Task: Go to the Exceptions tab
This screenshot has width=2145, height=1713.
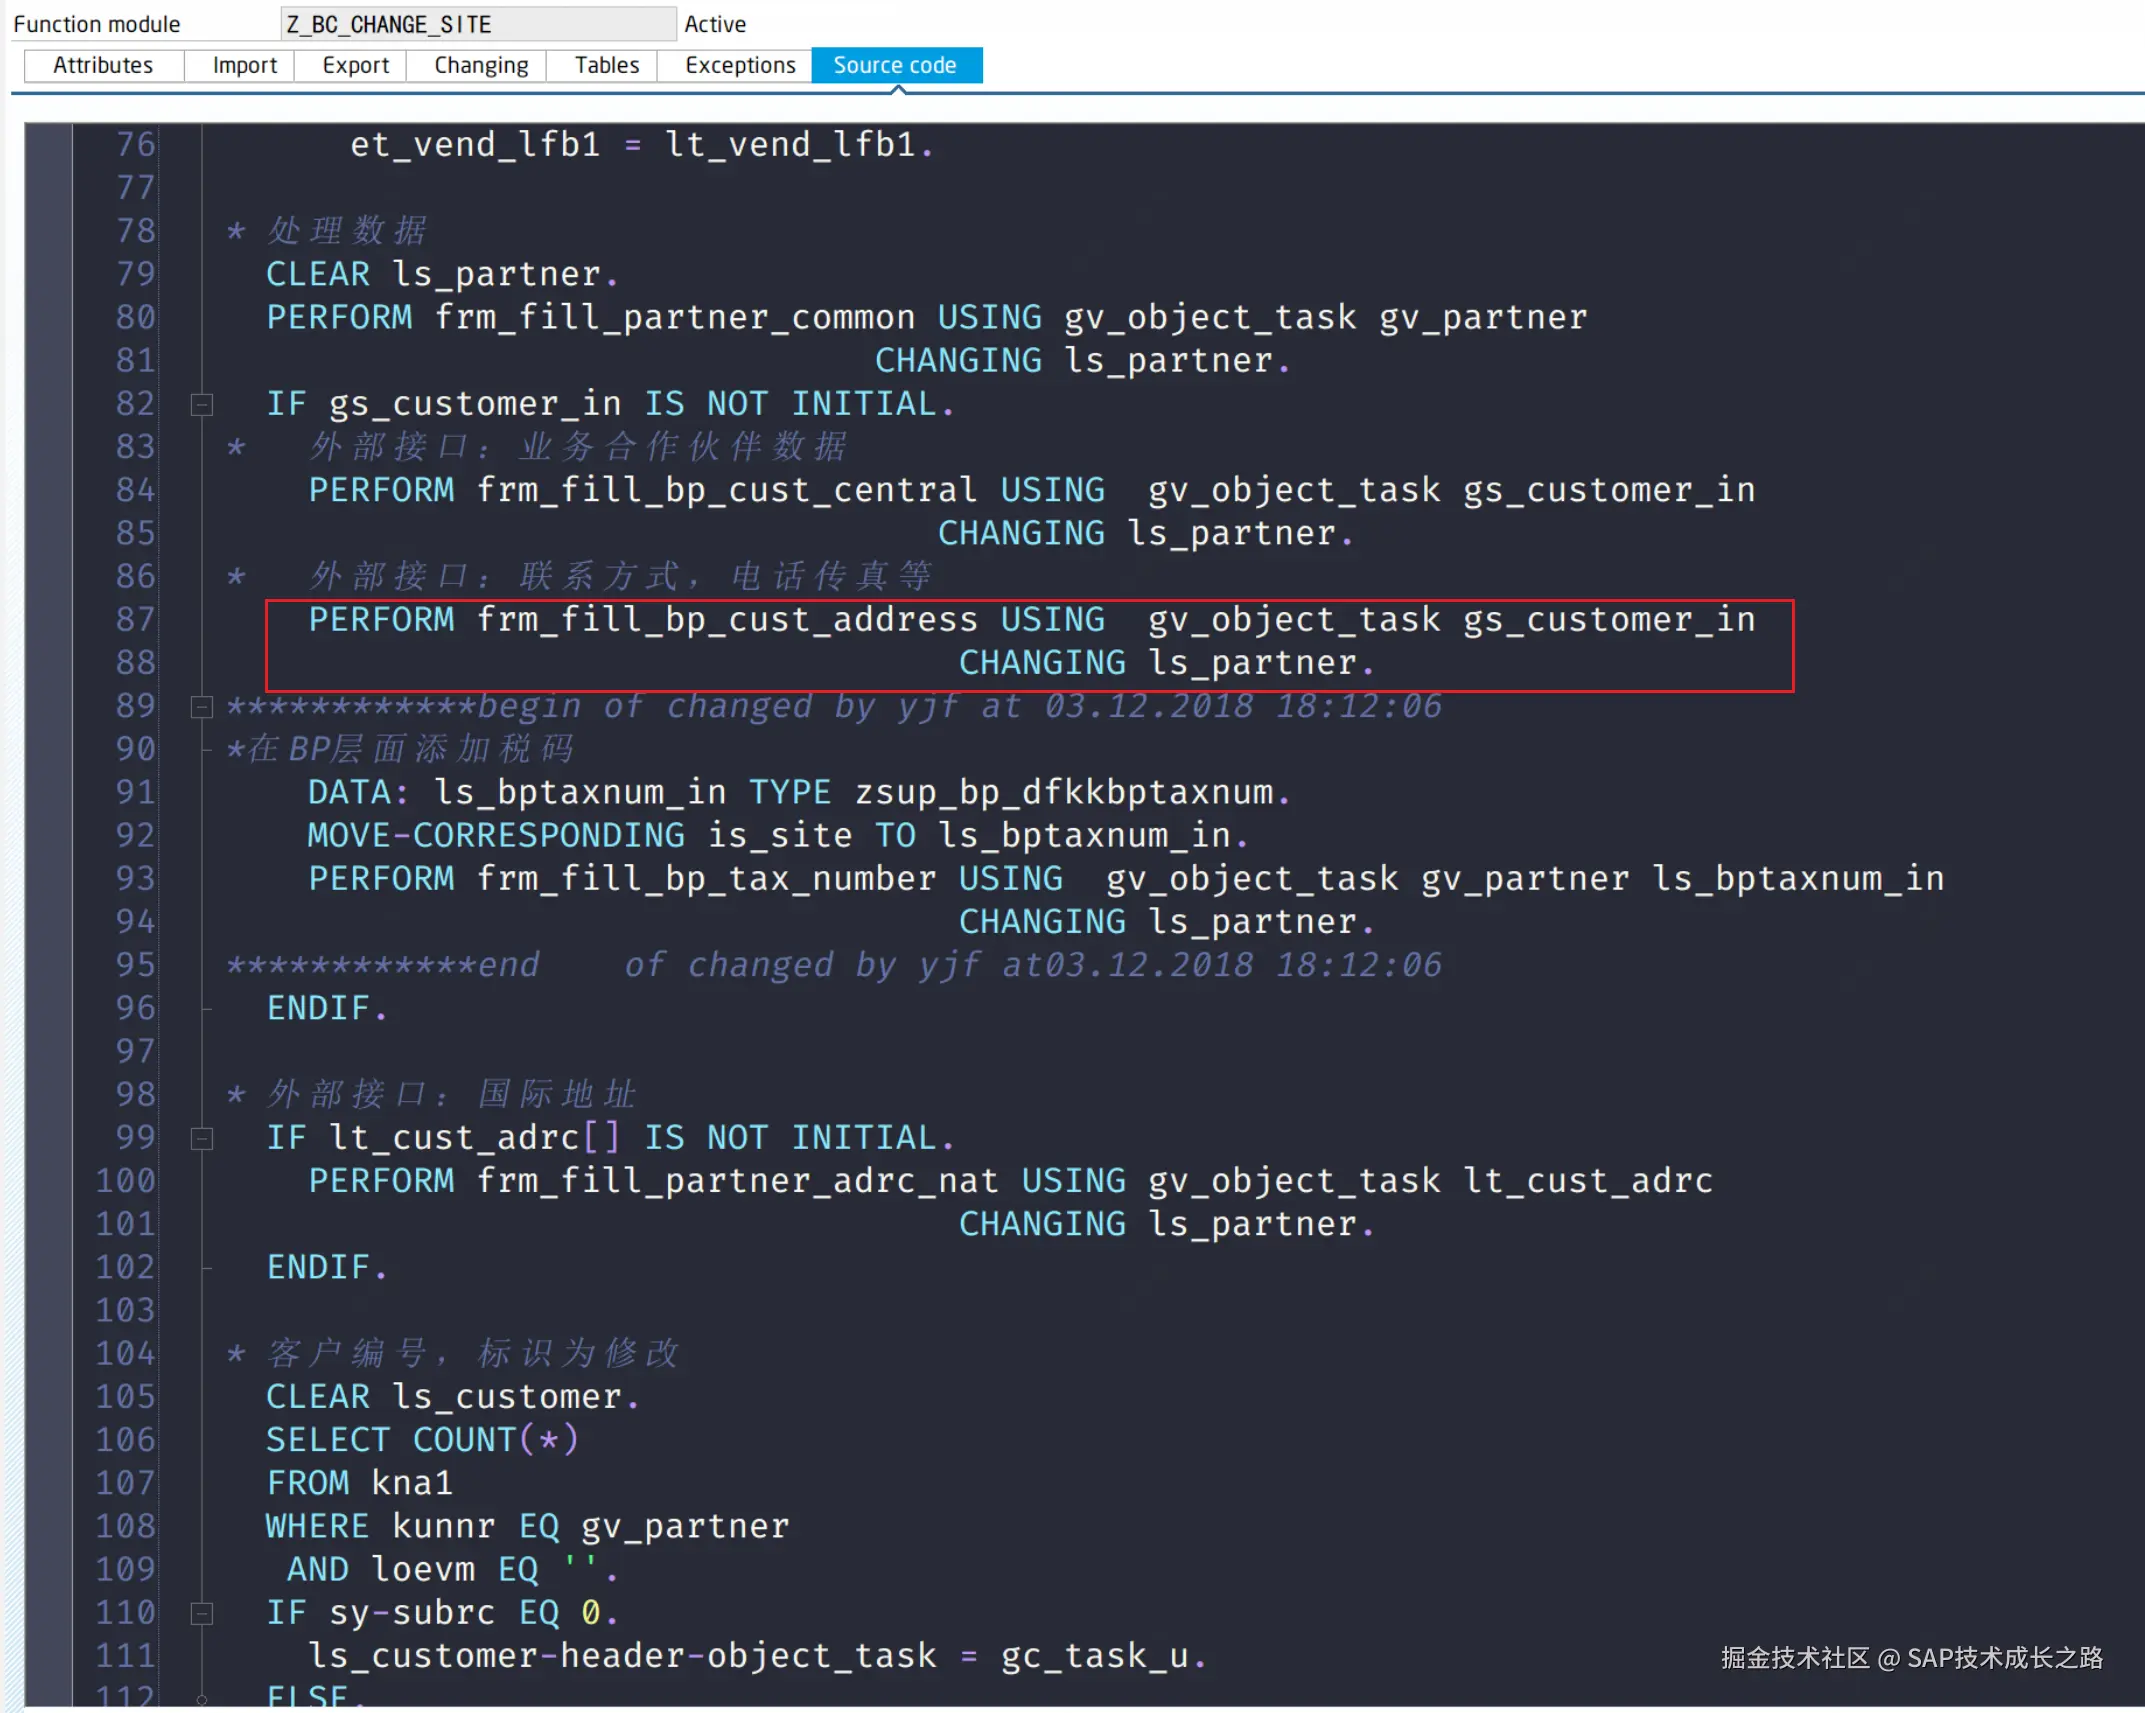Action: click(x=740, y=65)
